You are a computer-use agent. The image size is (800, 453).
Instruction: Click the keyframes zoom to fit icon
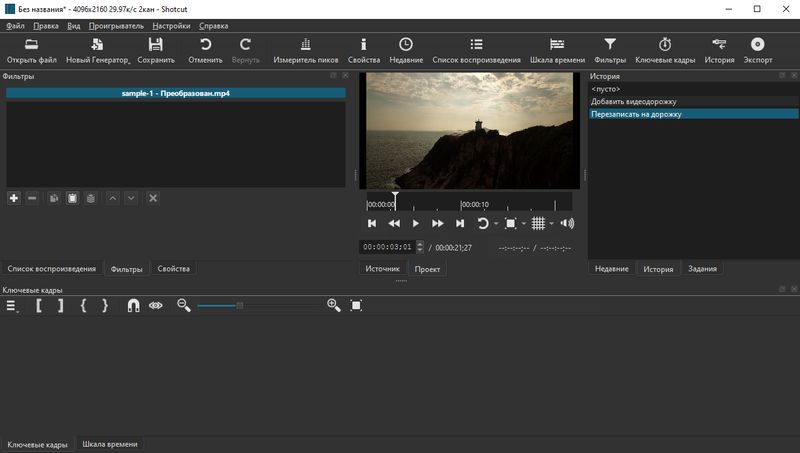pos(356,306)
